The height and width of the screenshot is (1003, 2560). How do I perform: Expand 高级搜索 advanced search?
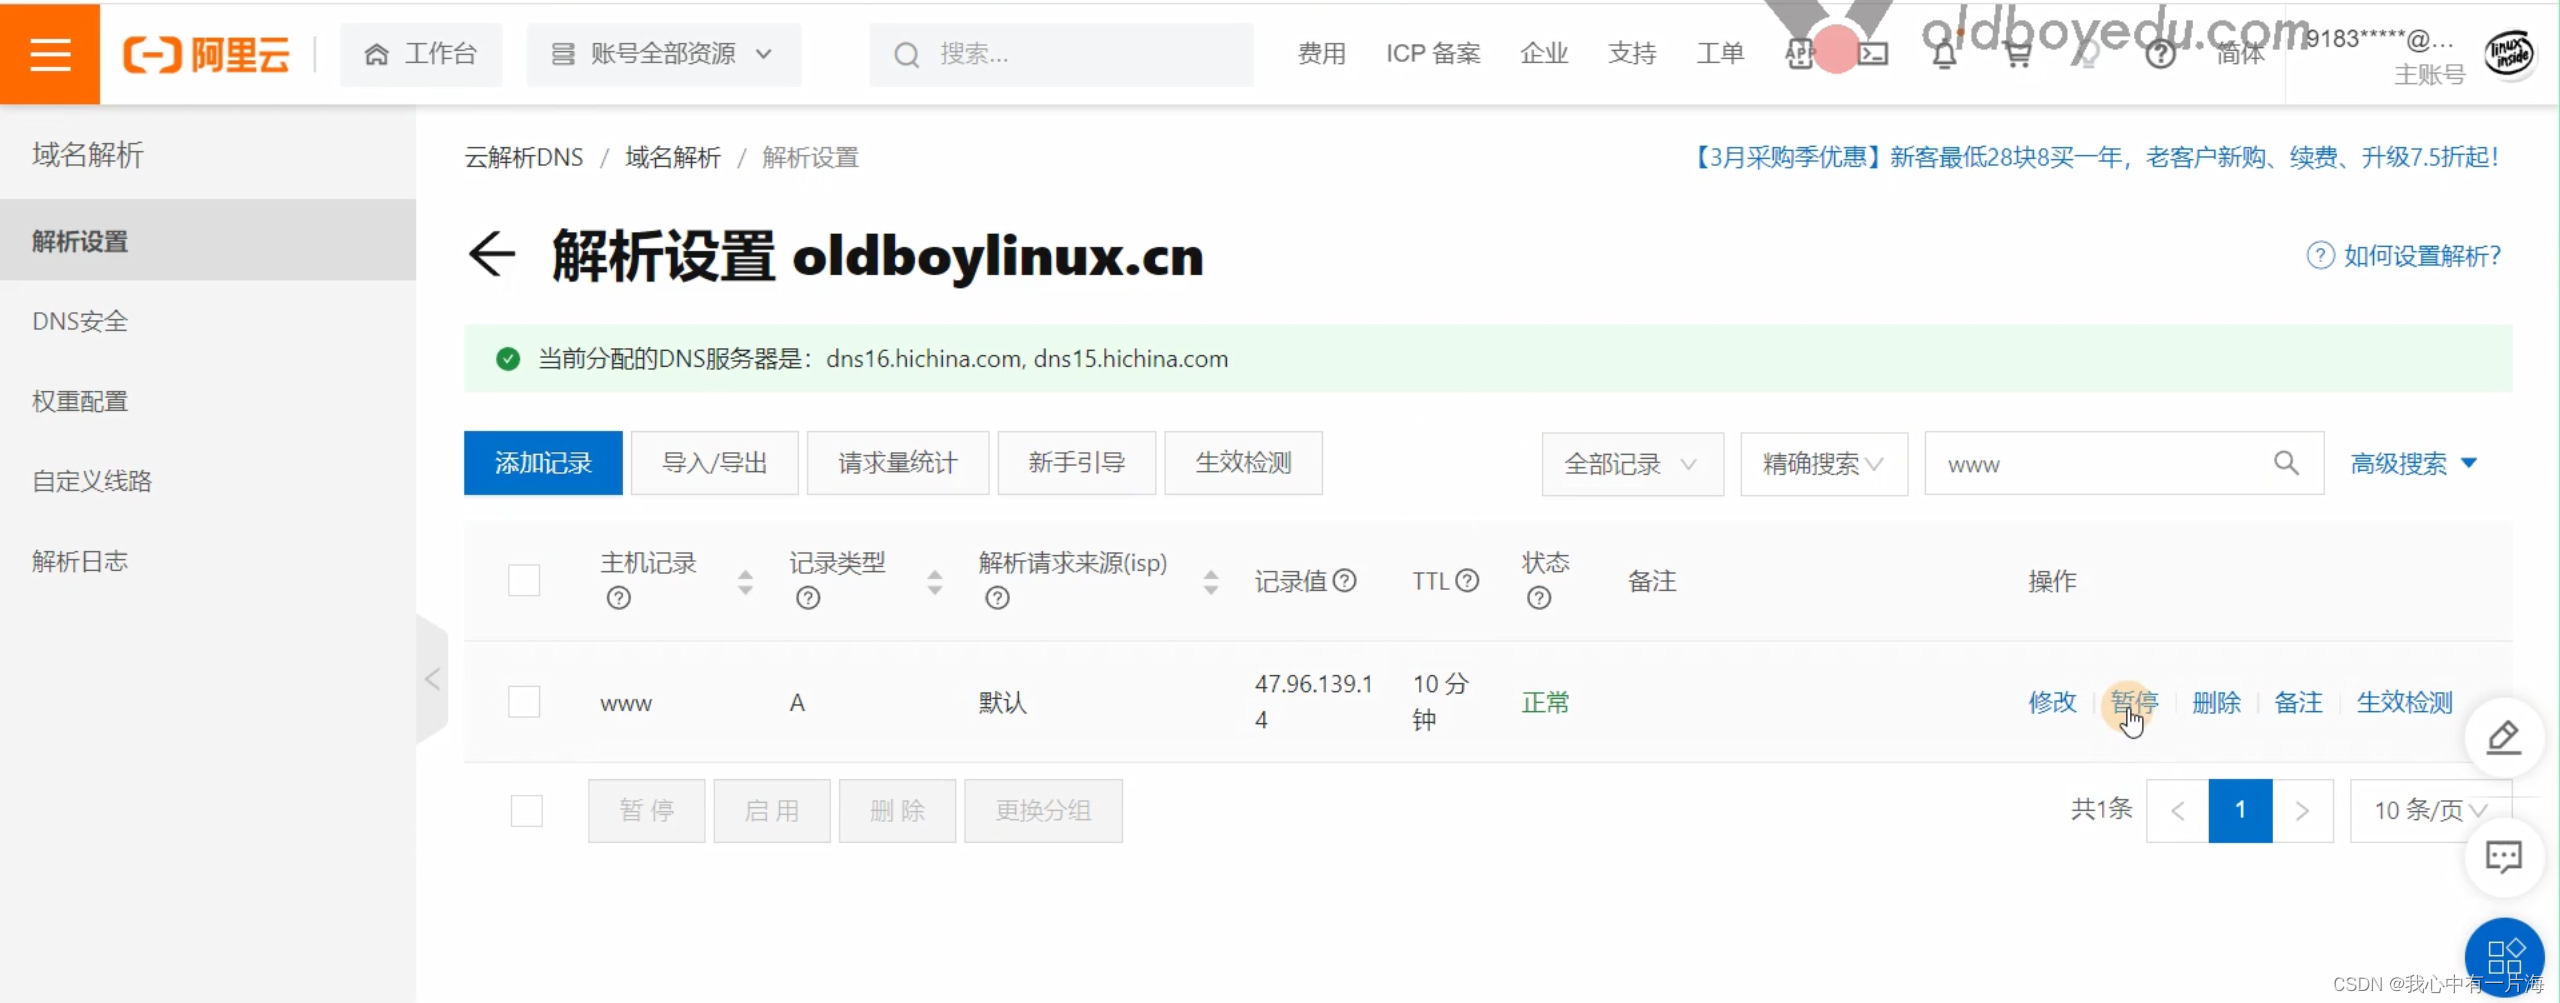[x=2413, y=463]
